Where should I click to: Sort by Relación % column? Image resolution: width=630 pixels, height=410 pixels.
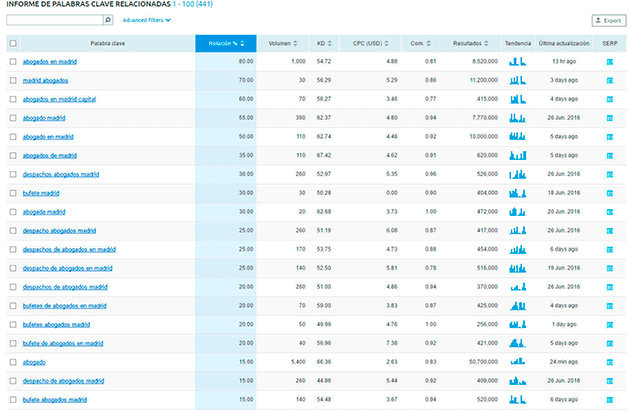coord(226,43)
